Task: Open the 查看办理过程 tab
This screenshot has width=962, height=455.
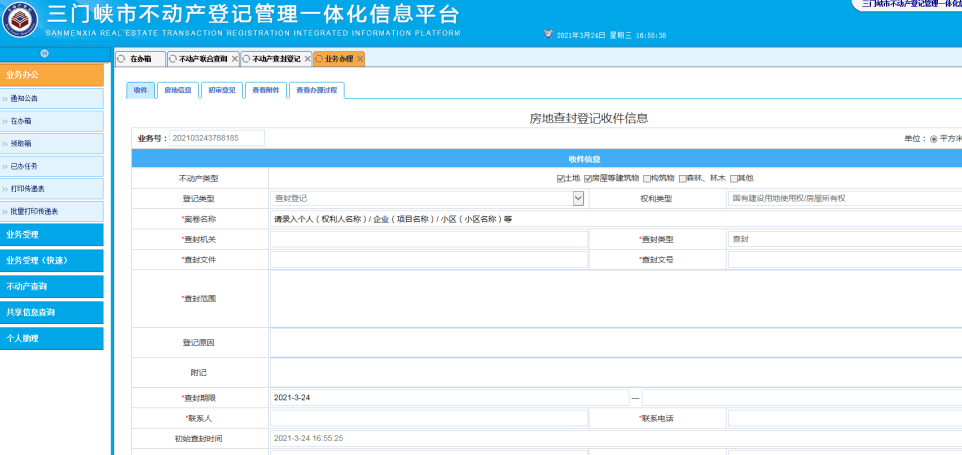Action: [x=318, y=90]
